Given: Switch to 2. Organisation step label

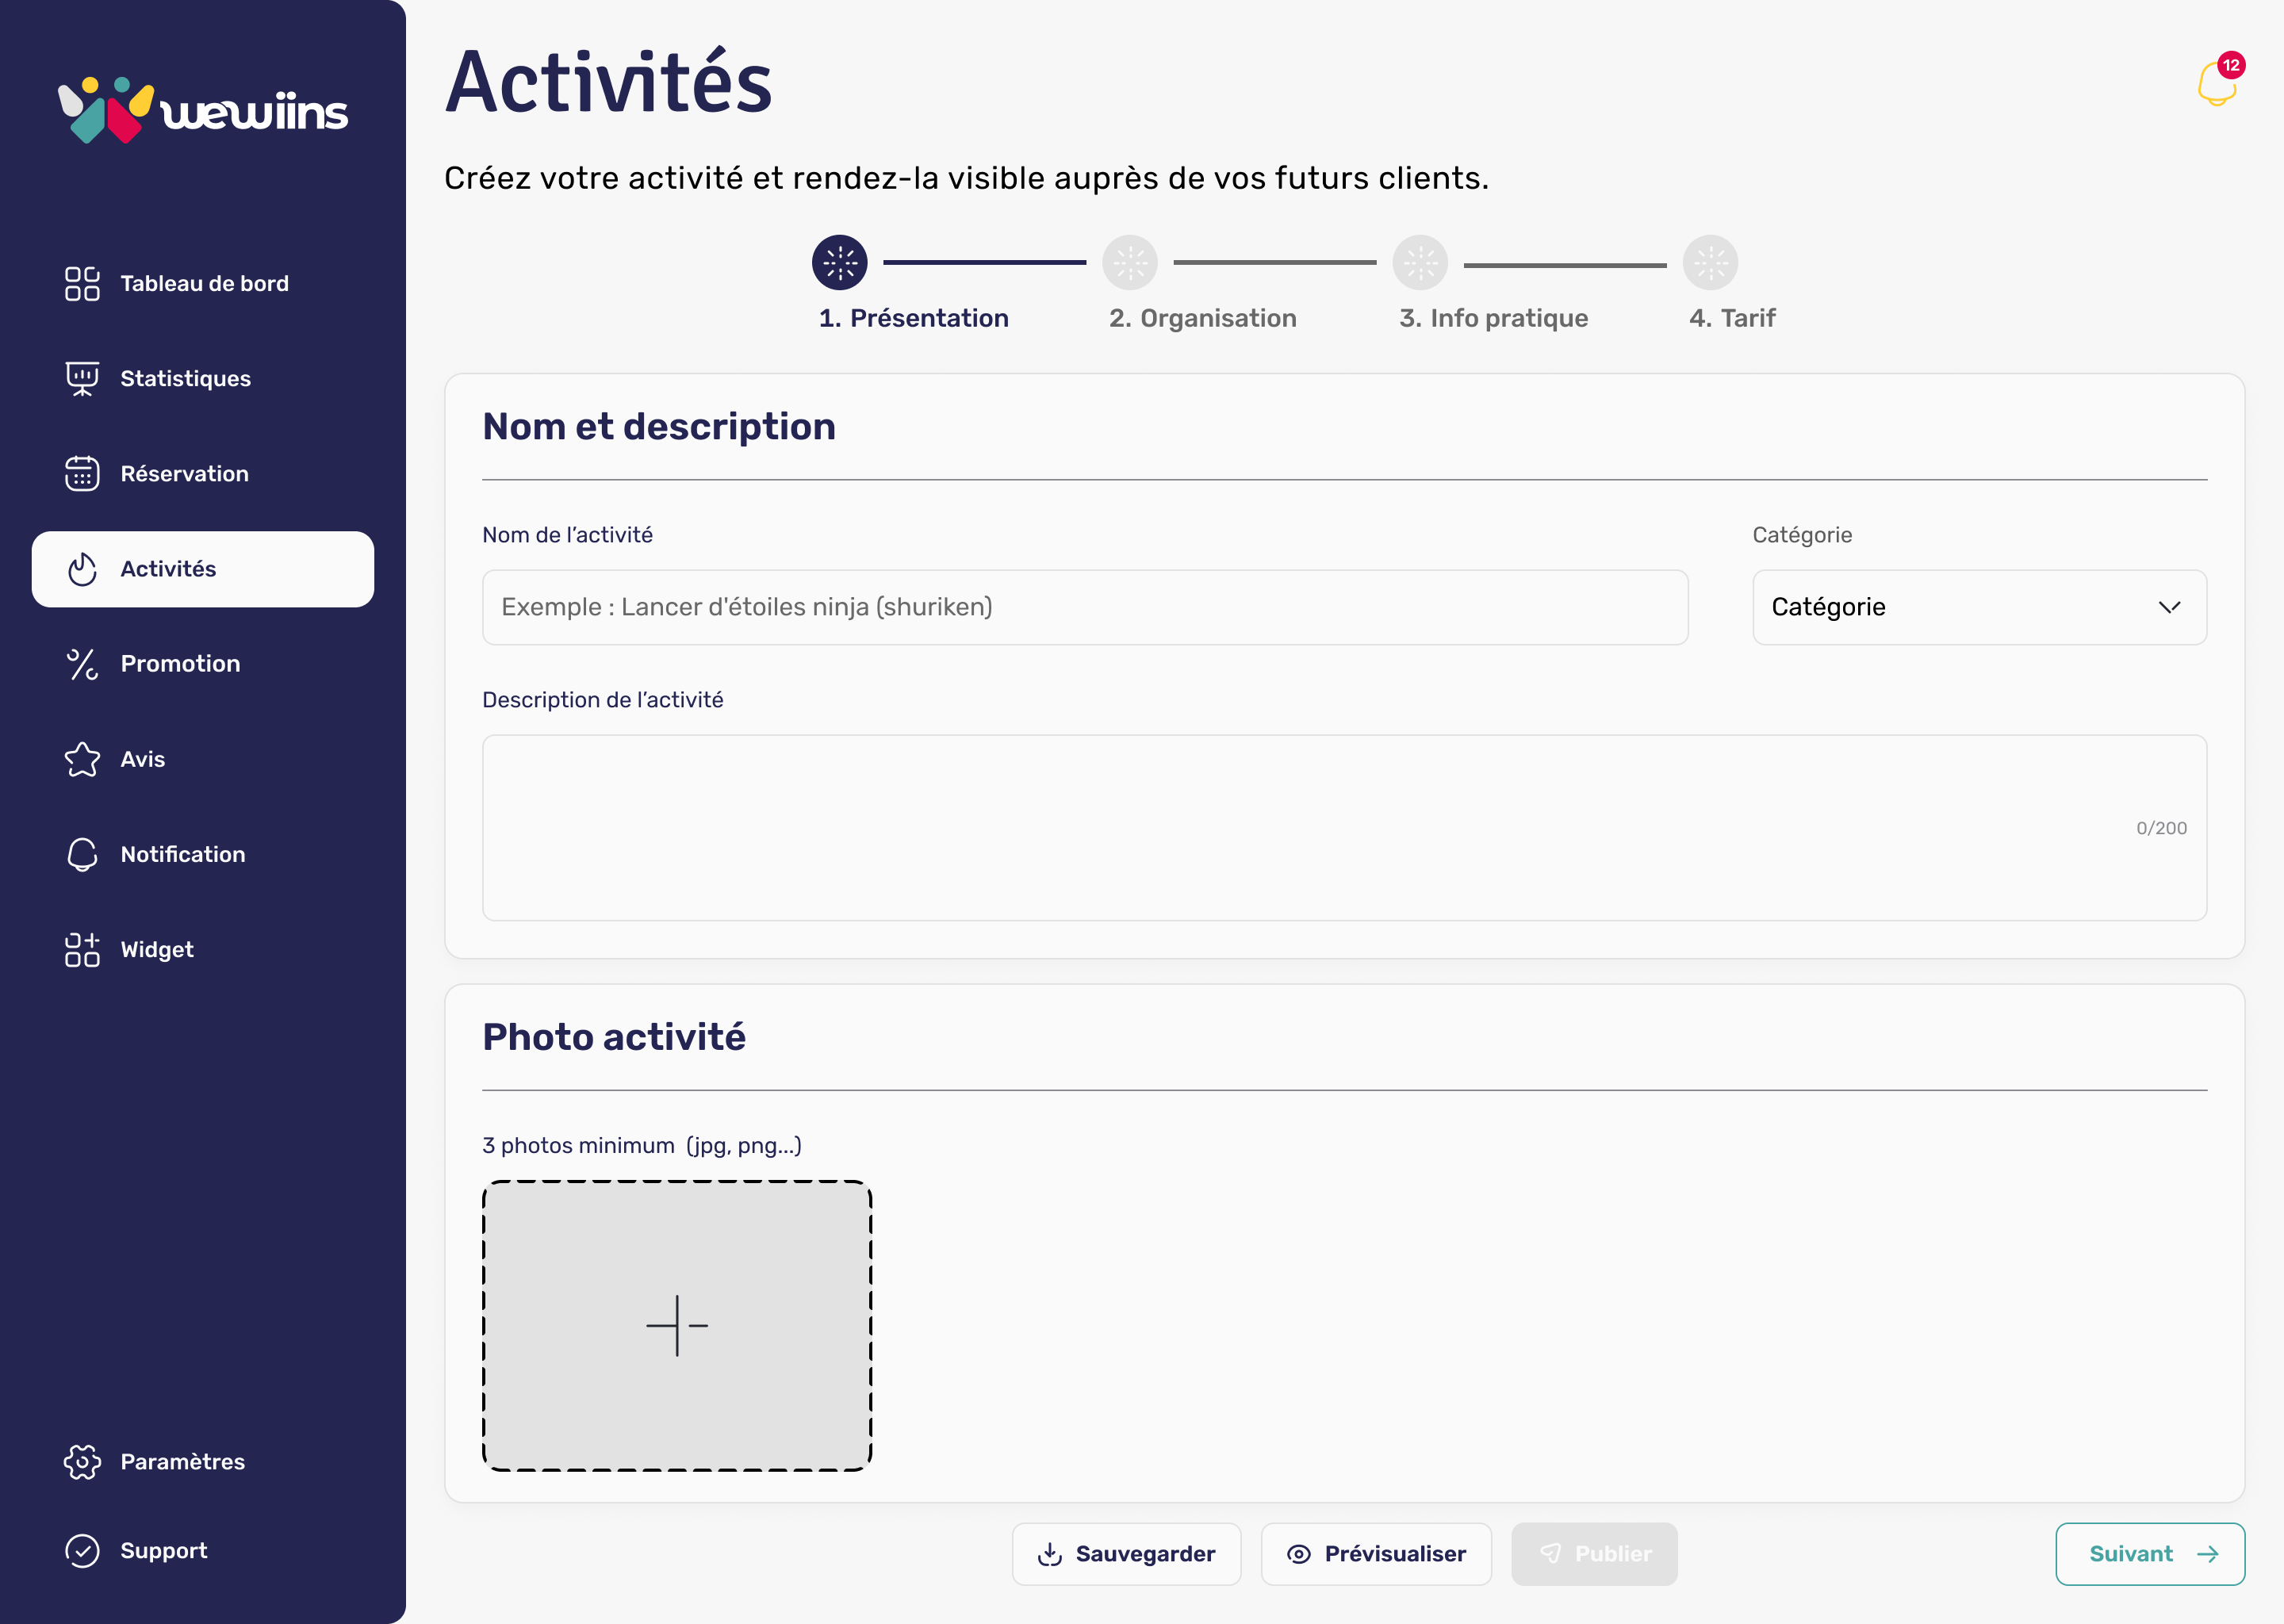Looking at the screenshot, I should click(x=1203, y=318).
